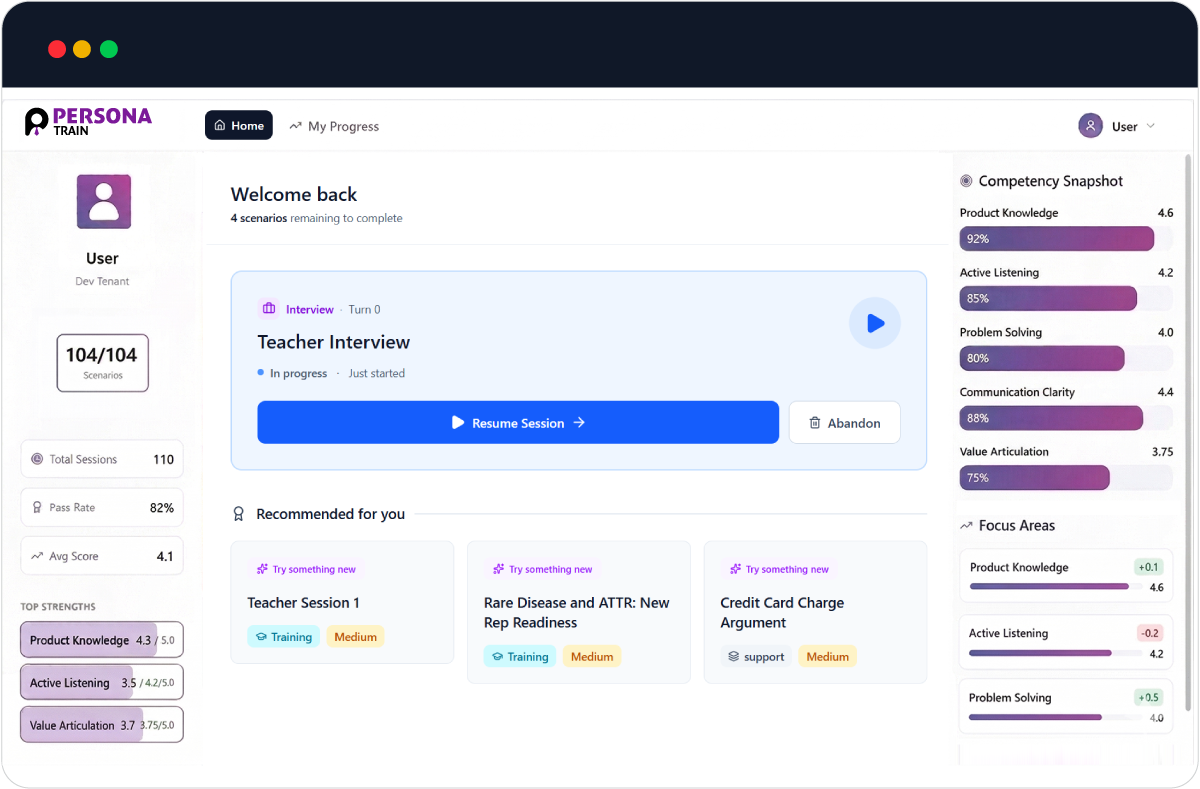Click the Total Sessions icon
Screen dimensions: 1200x789
click(39, 458)
